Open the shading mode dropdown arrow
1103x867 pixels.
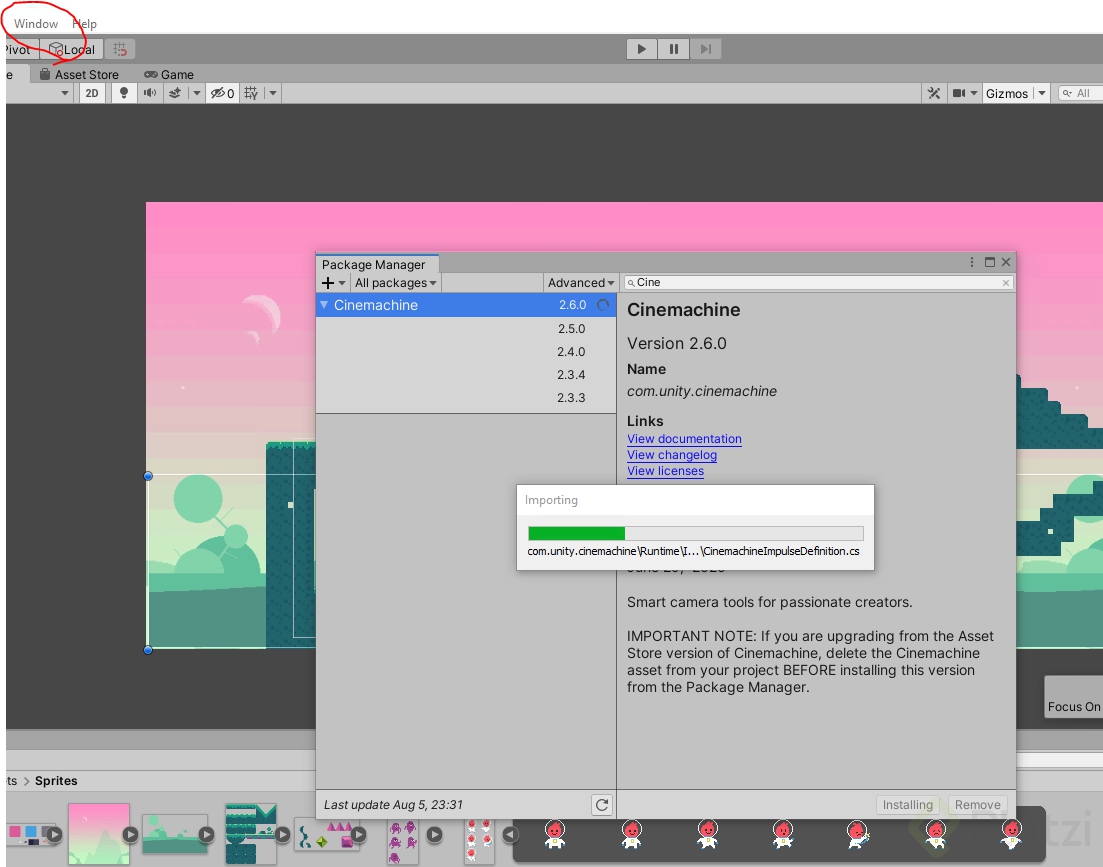tap(65, 93)
